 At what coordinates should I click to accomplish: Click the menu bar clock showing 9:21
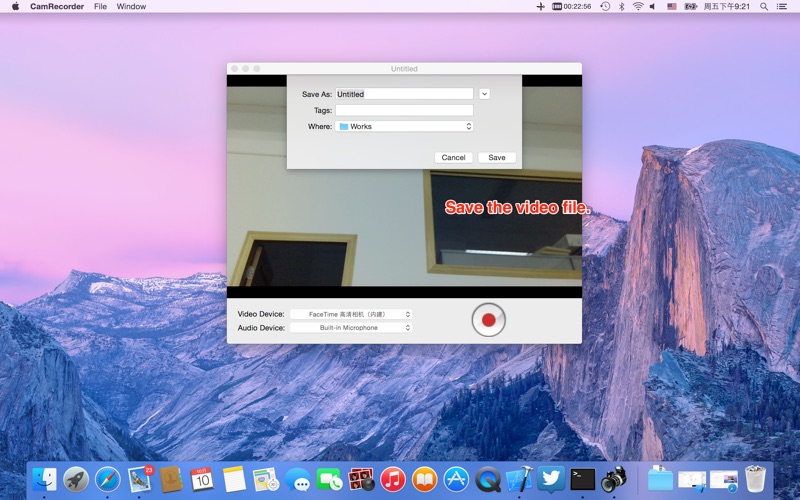click(727, 7)
